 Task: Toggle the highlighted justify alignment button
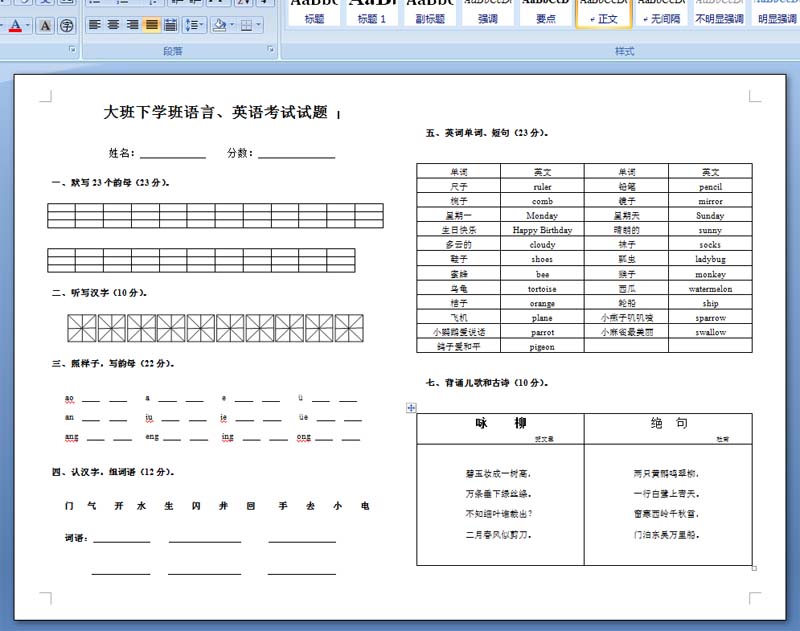[152, 24]
